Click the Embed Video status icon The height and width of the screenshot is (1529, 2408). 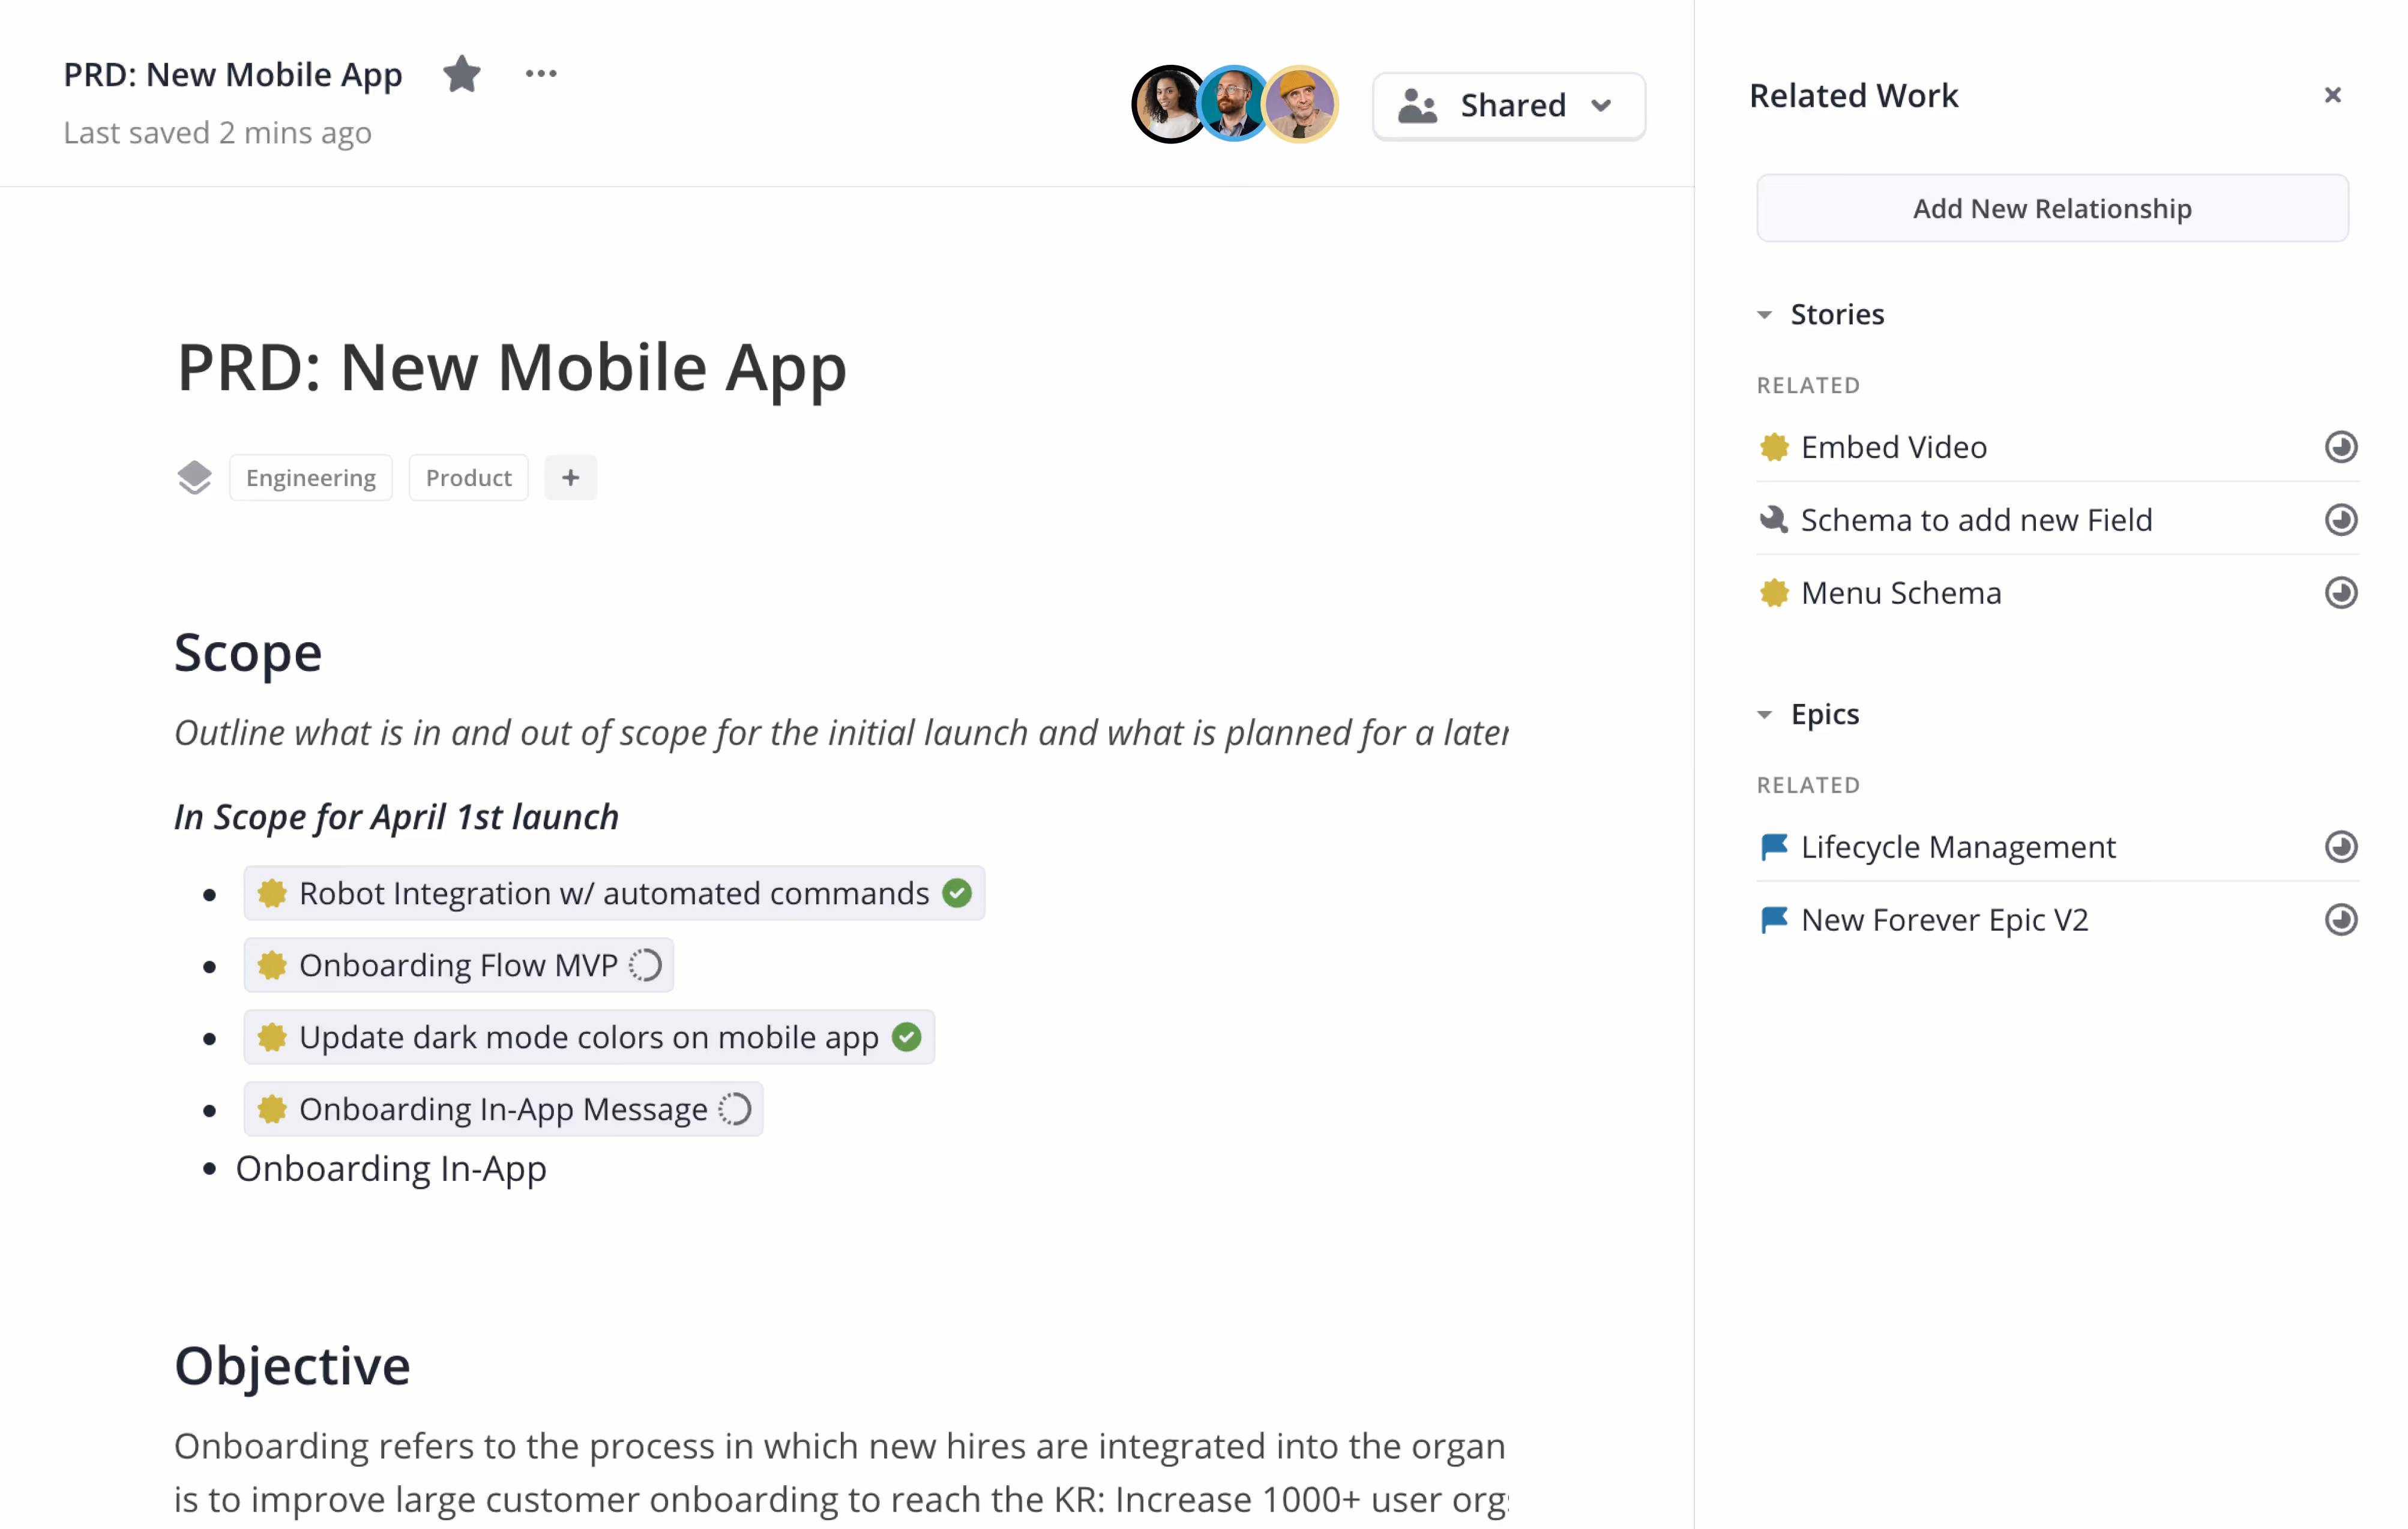click(2340, 447)
